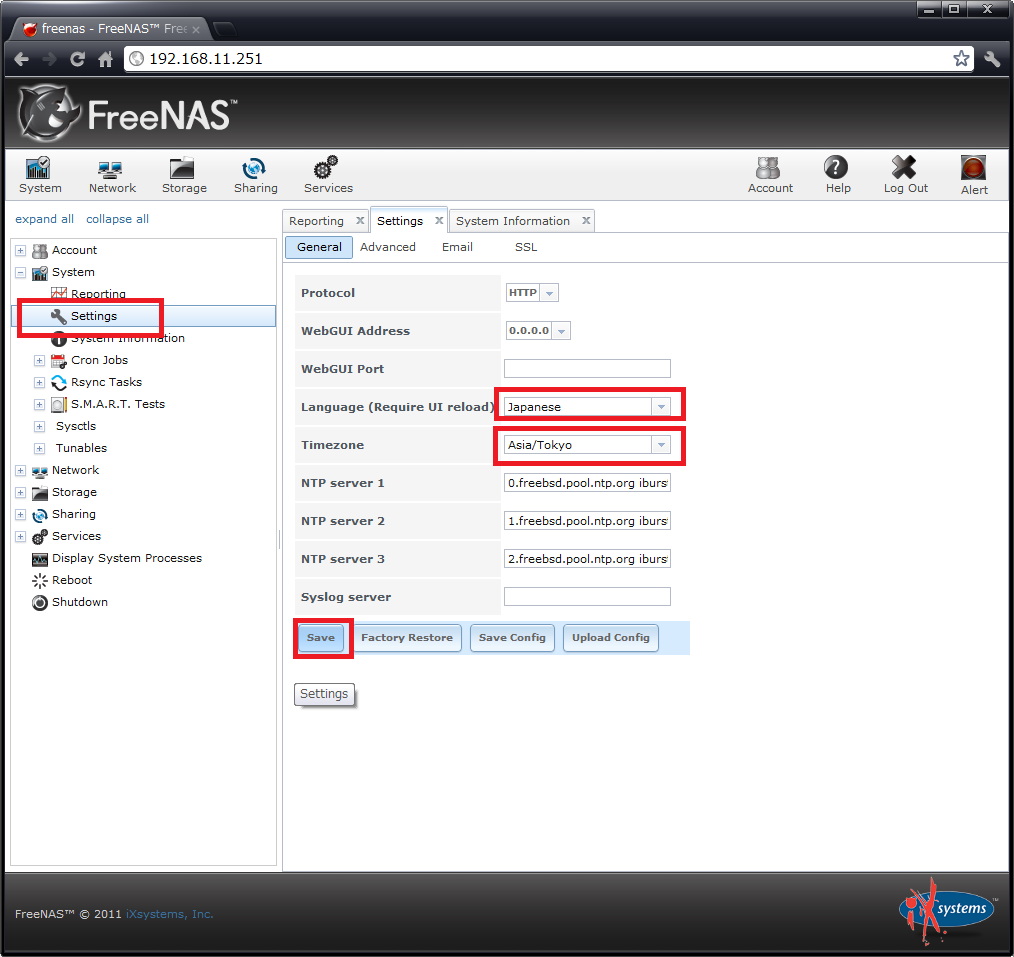Select the Advanced sub-tab
Screen dimensions: 1014x957
click(387, 247)
